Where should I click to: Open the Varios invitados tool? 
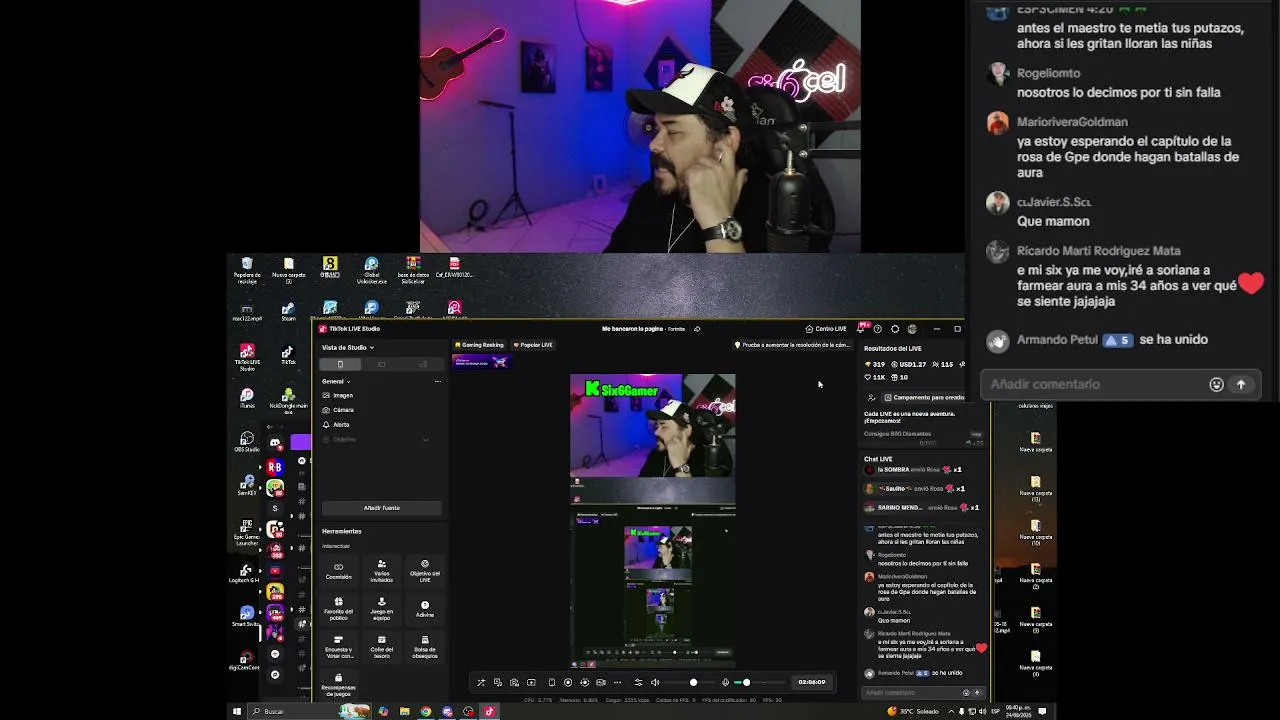(381, 570)
